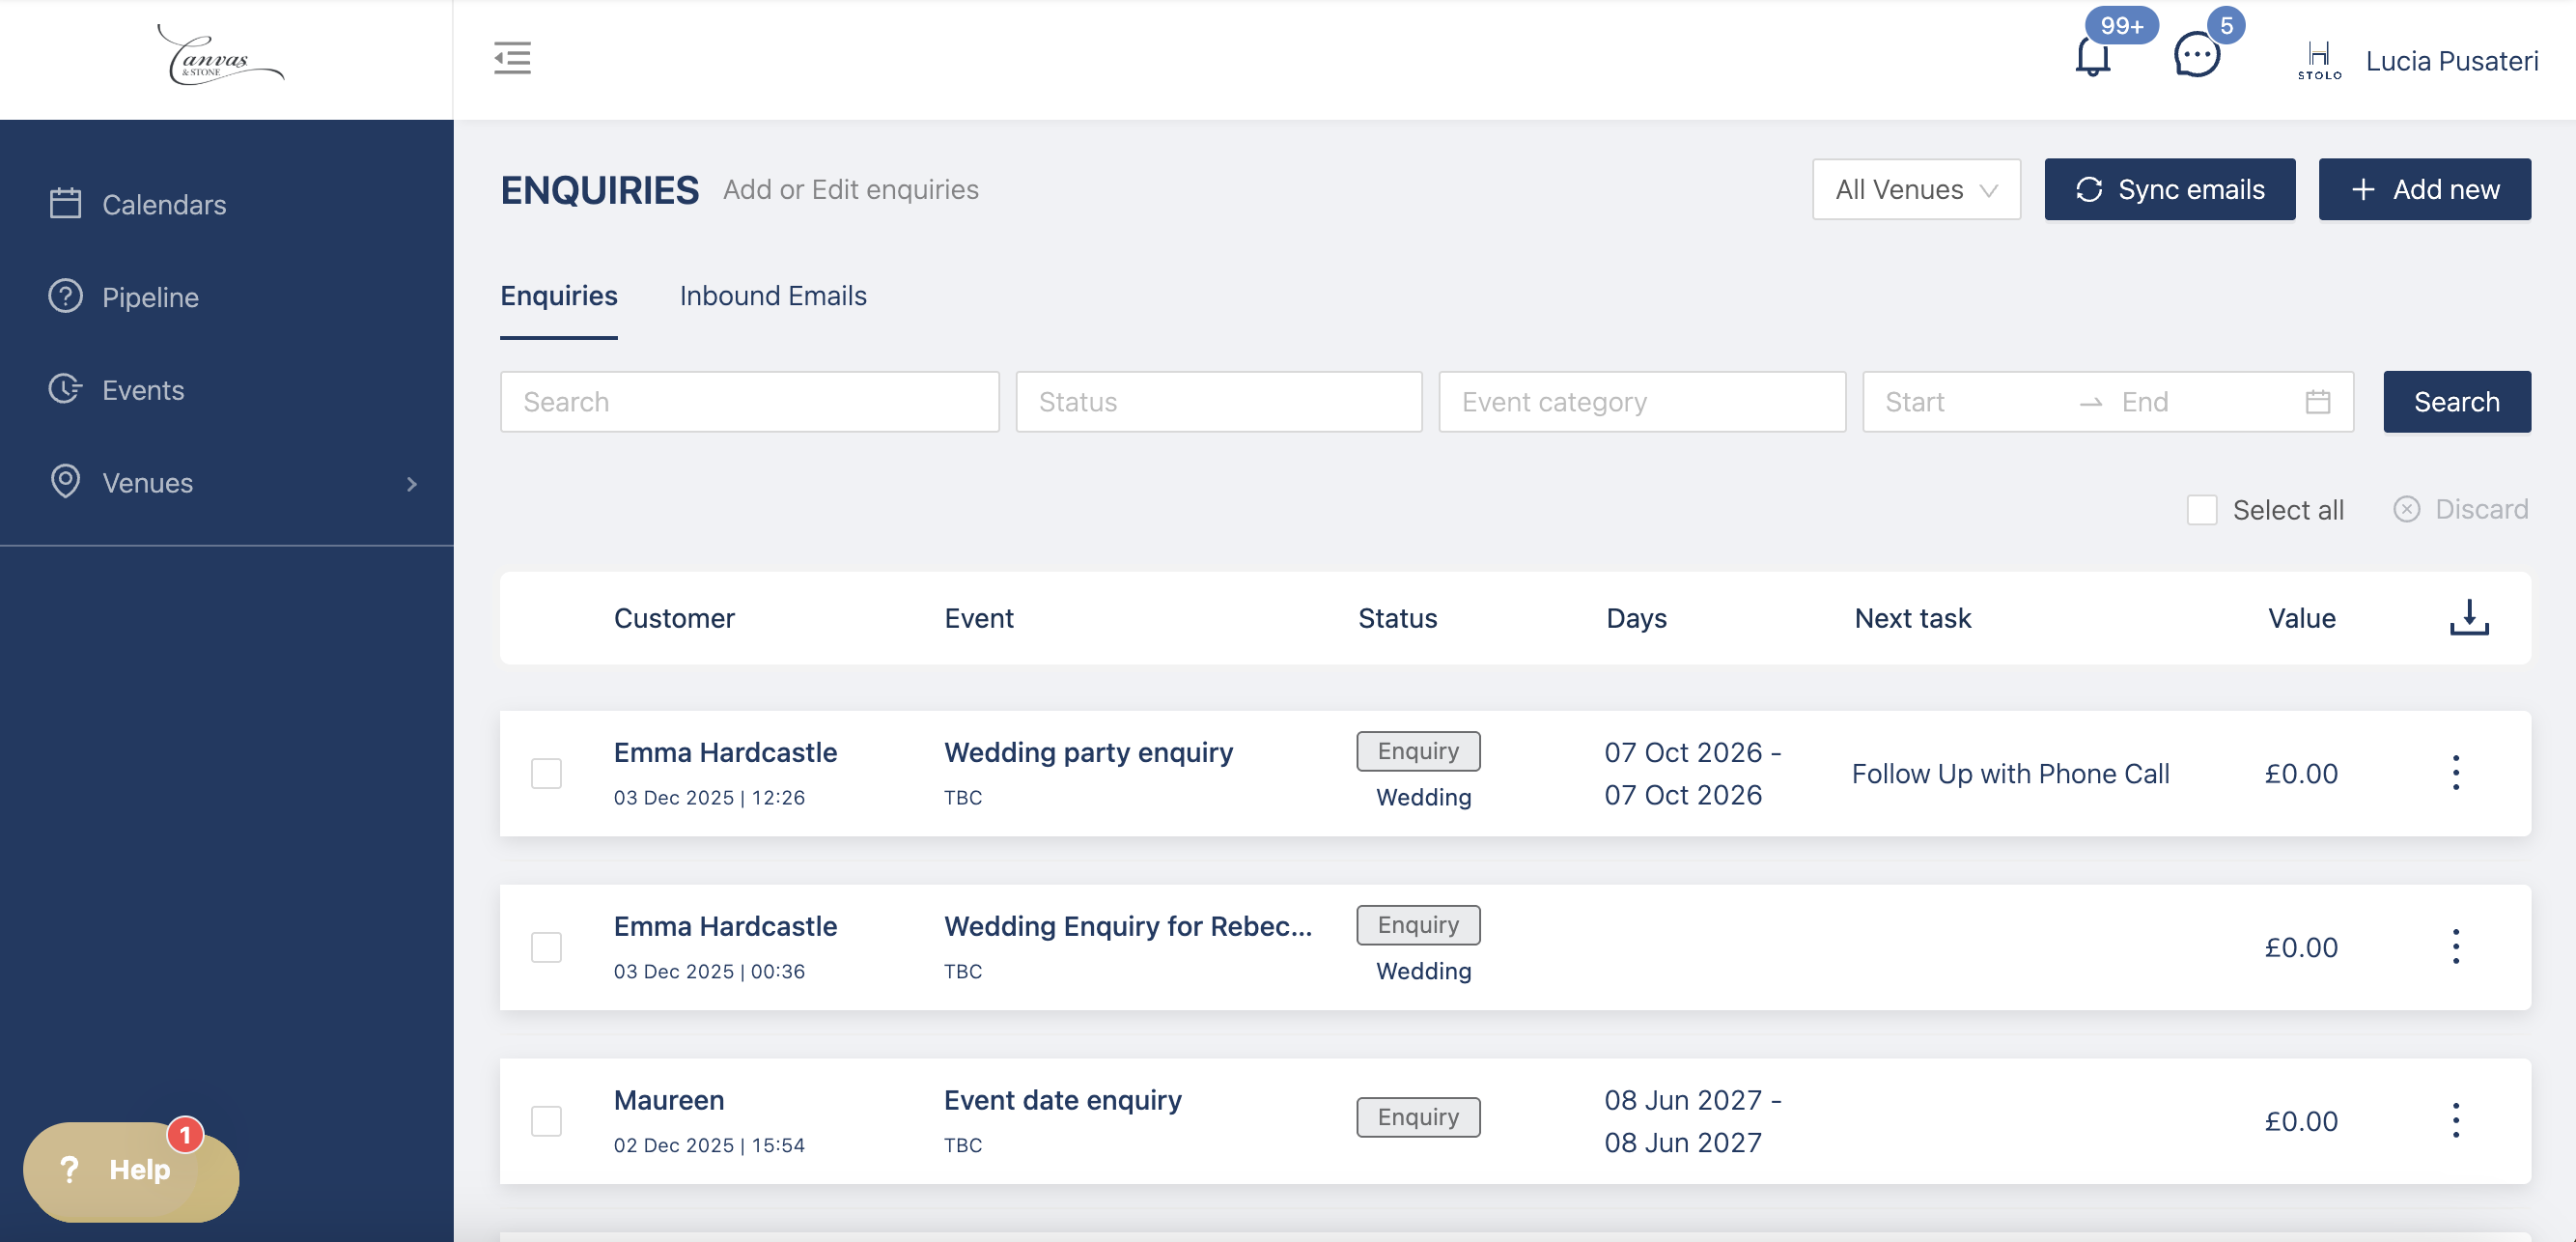Tick the Select all checkbox

(2201, 510)
